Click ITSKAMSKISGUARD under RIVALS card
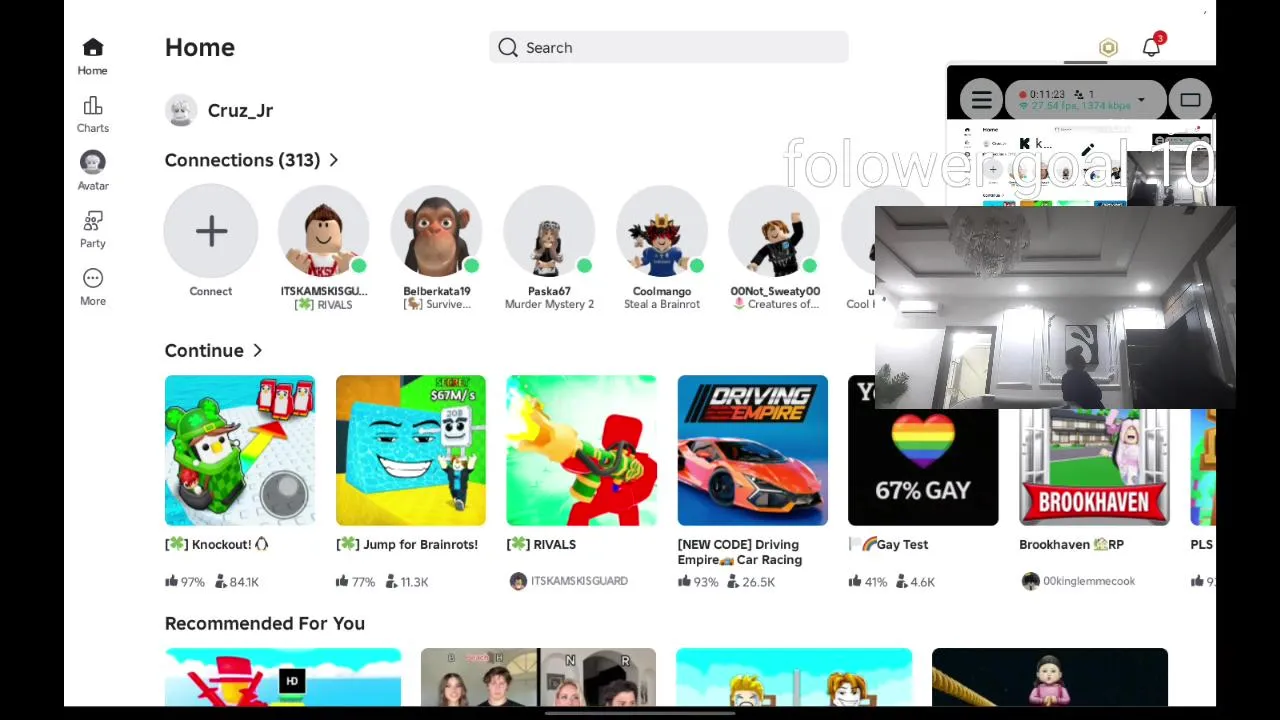 [568, 581]
